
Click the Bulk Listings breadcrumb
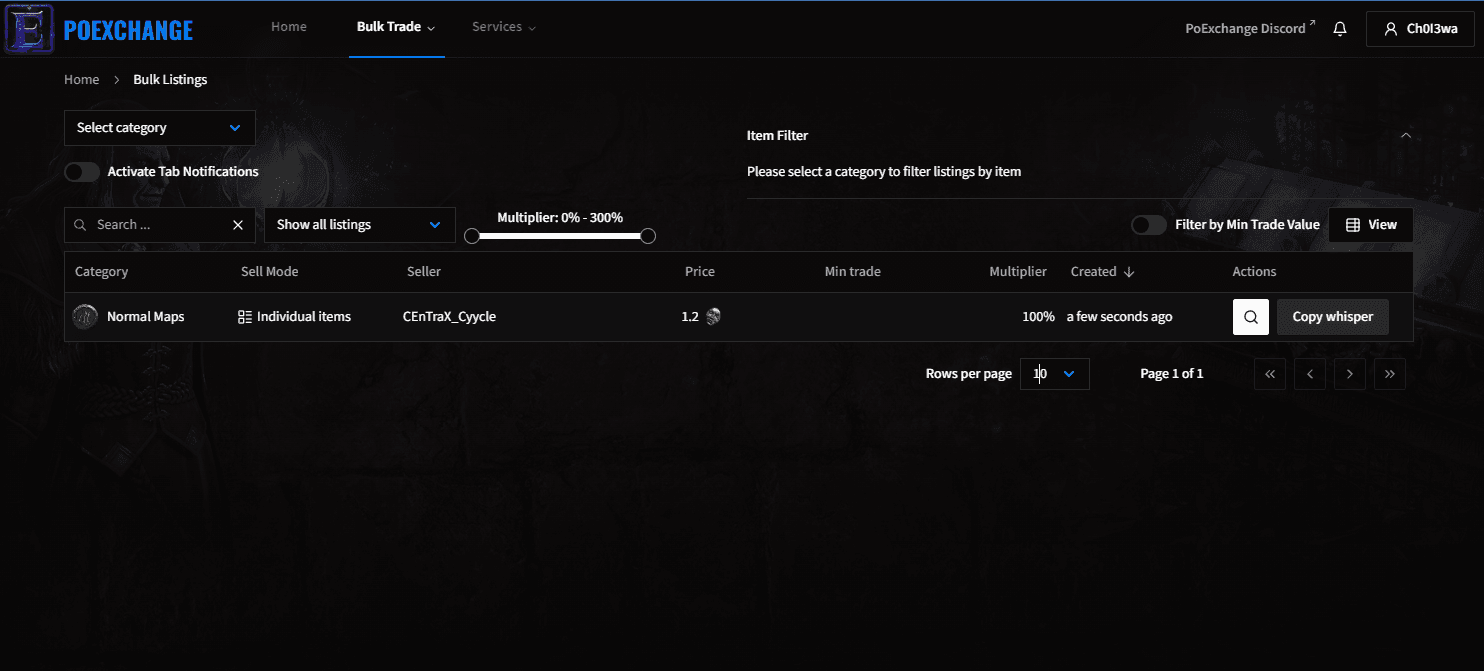tap(170, 80)
